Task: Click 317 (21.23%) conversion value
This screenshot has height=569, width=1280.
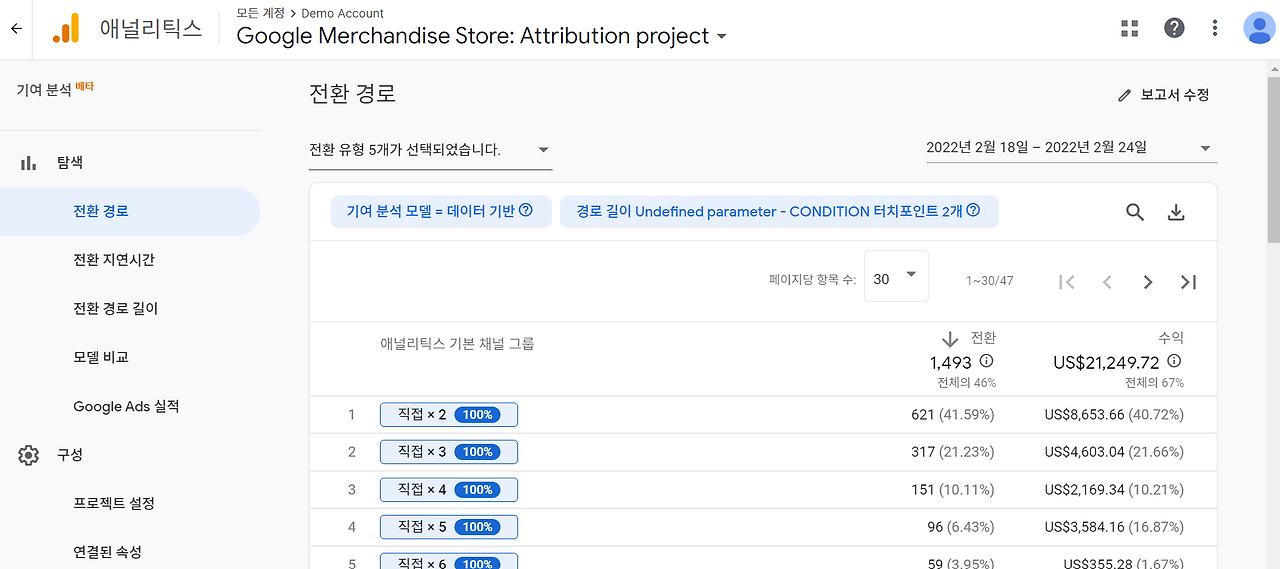Action: pyautogui.click(x=953, y=452)
